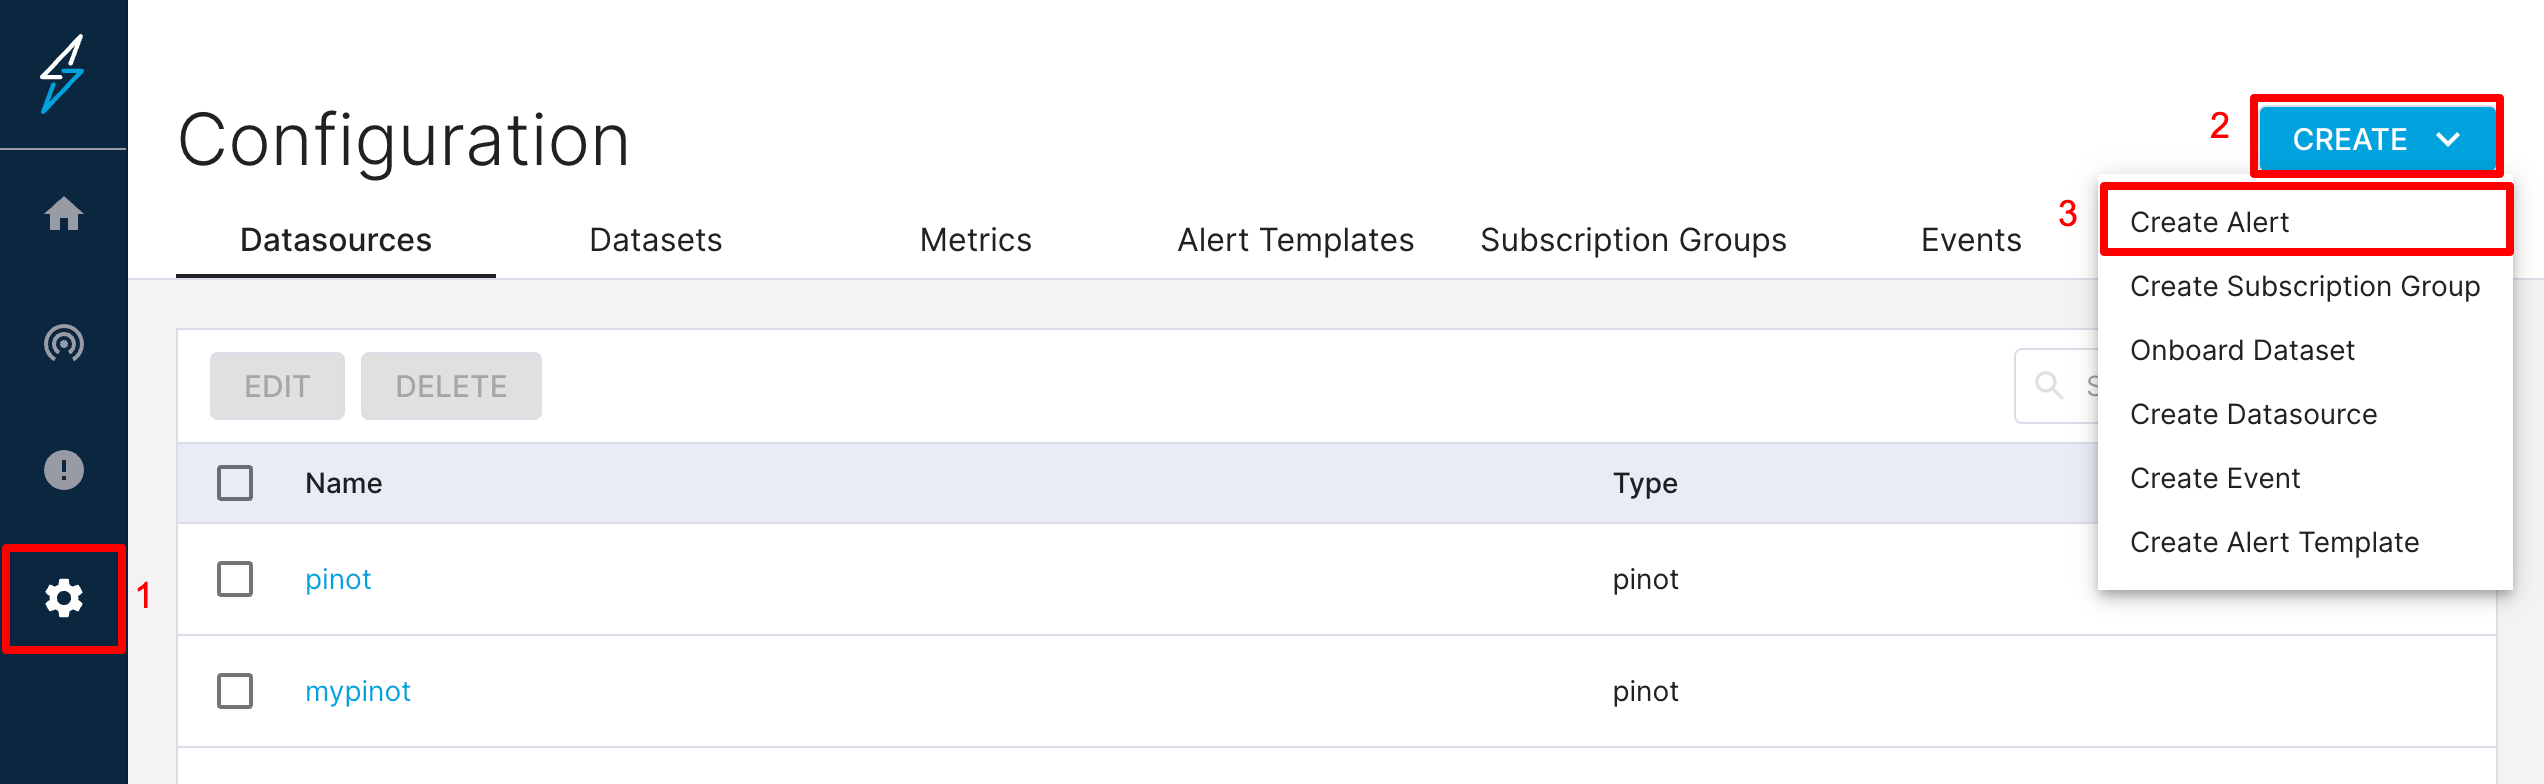Open the Configuration gear icon

[x=63, y=598]
